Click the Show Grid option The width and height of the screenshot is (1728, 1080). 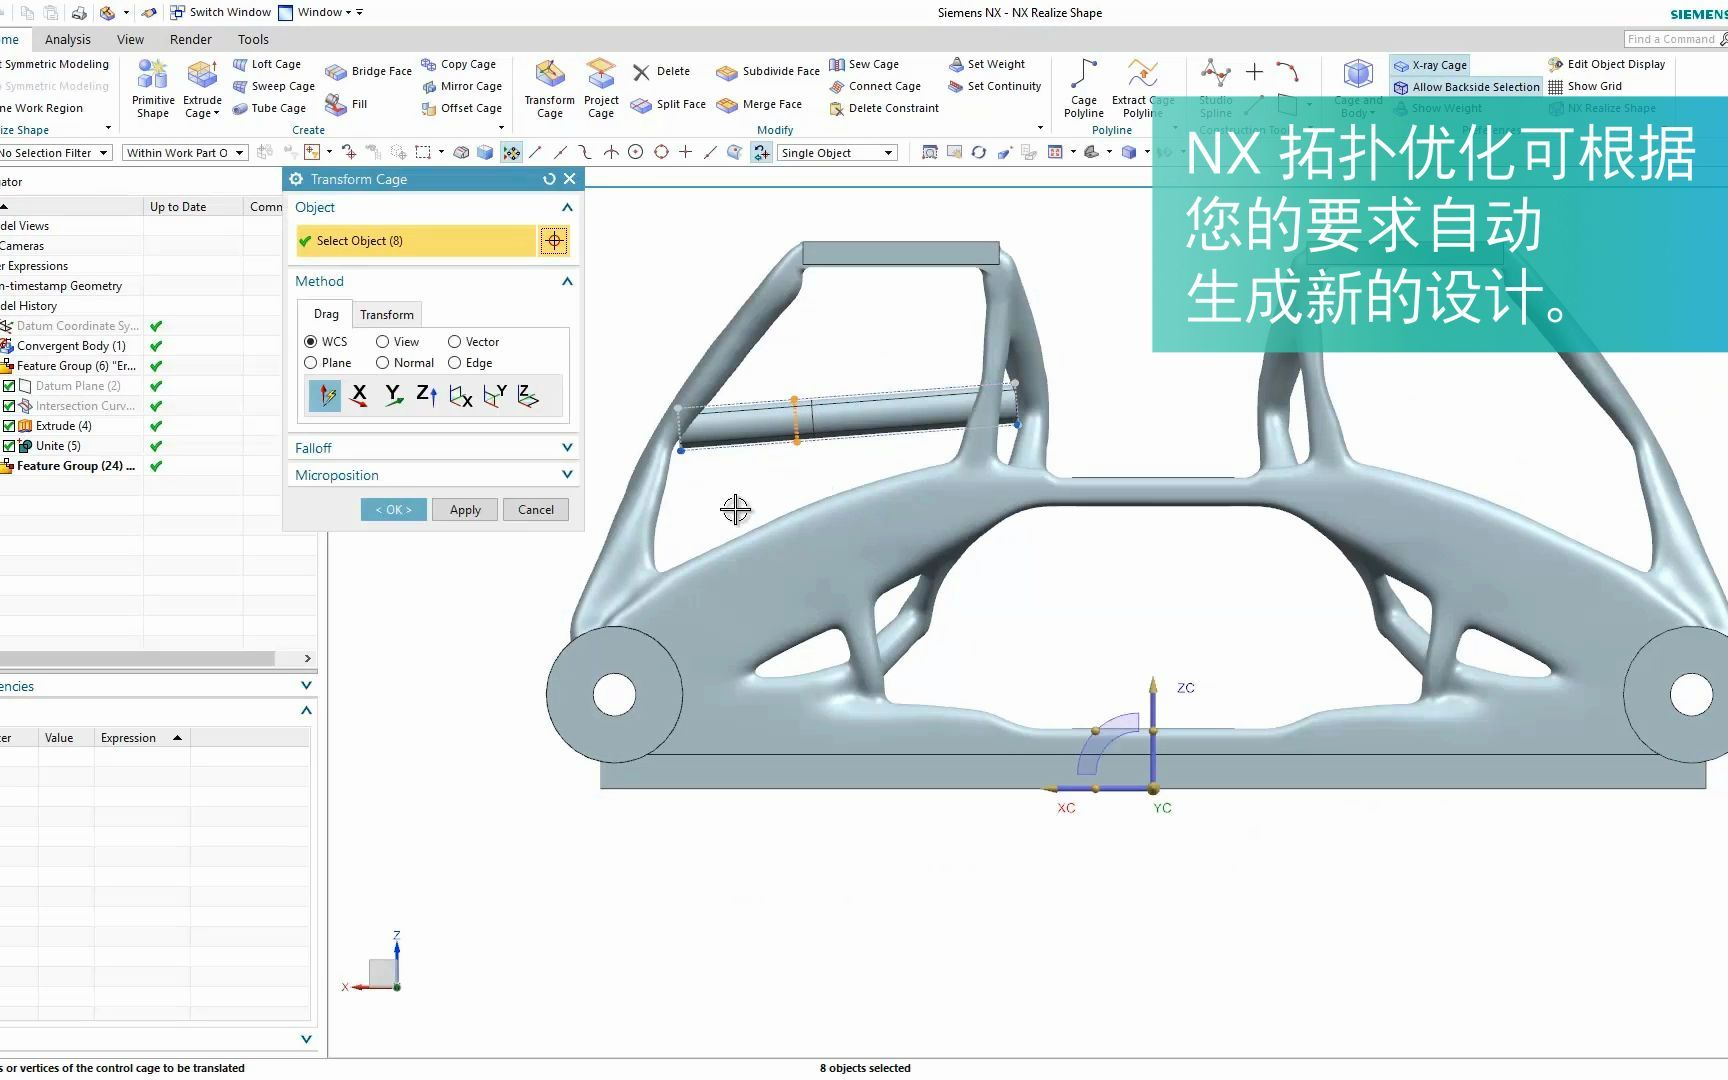coord(1585,86)
